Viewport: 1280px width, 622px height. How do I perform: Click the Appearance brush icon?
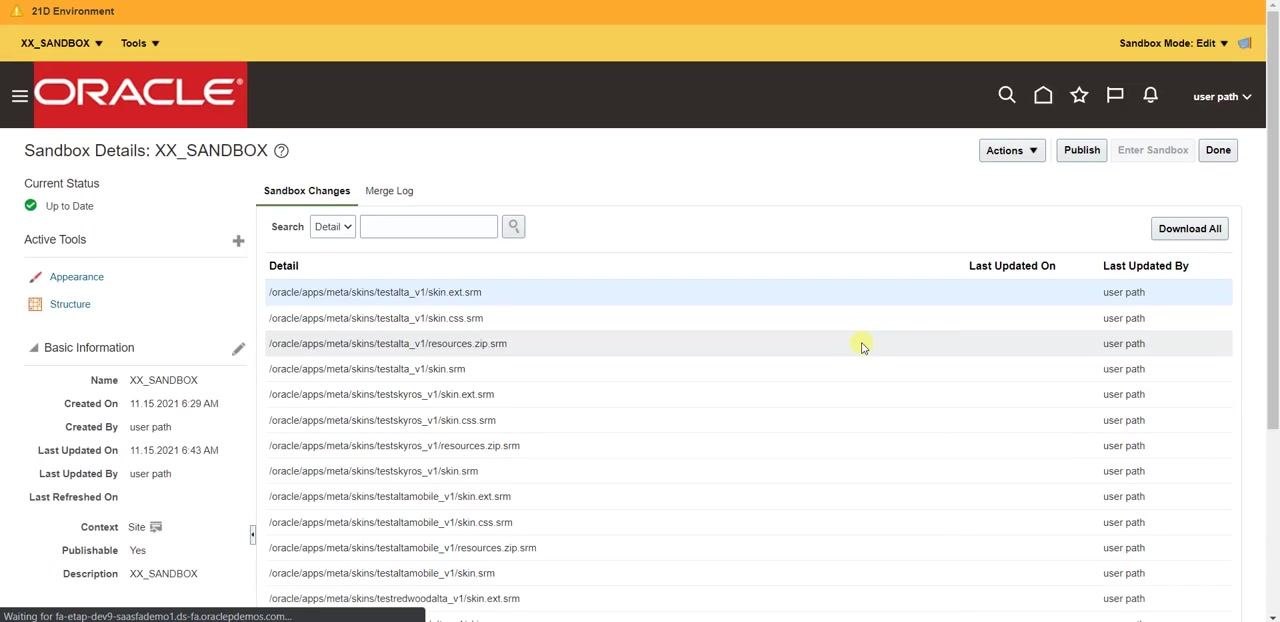tap(35, 277)
